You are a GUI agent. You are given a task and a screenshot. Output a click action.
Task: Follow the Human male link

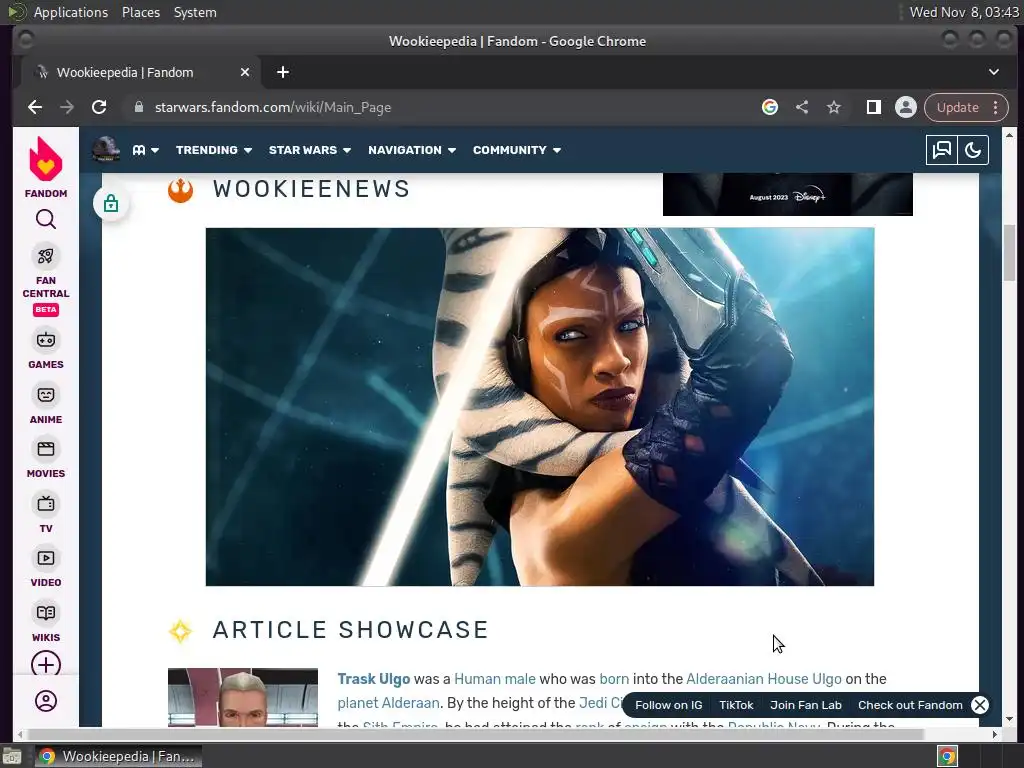[494, 679]
